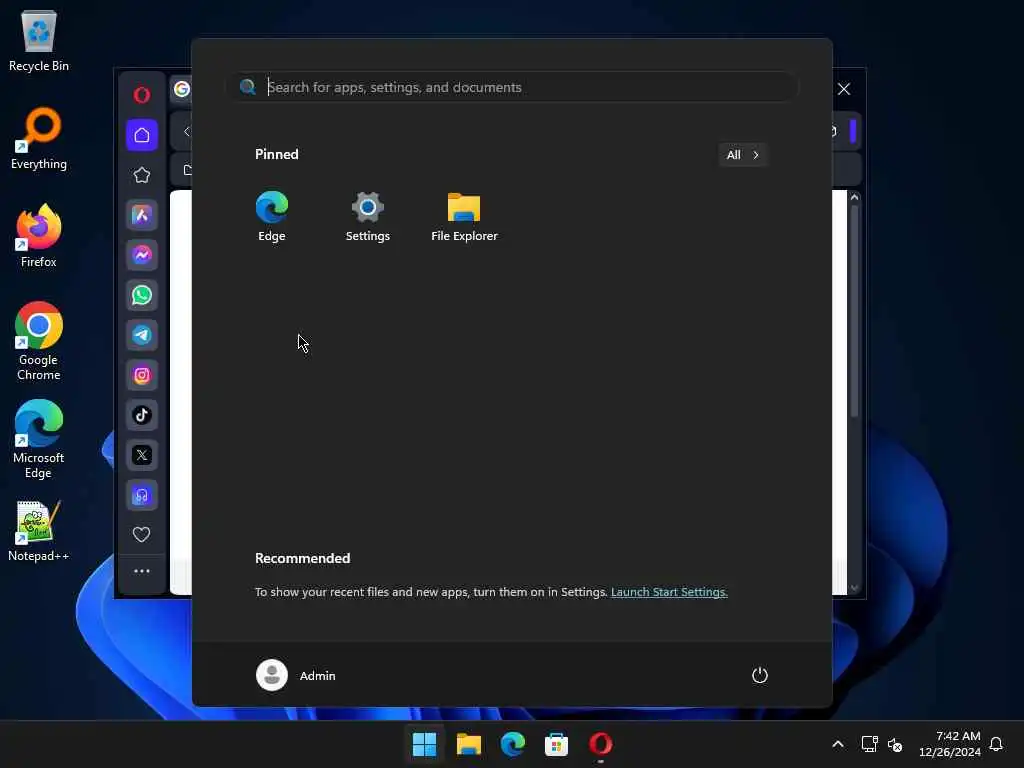Select Google Chrome desktop shortcut
Viewport: 1024px width, 768px height.
click(x=39, y=341)
